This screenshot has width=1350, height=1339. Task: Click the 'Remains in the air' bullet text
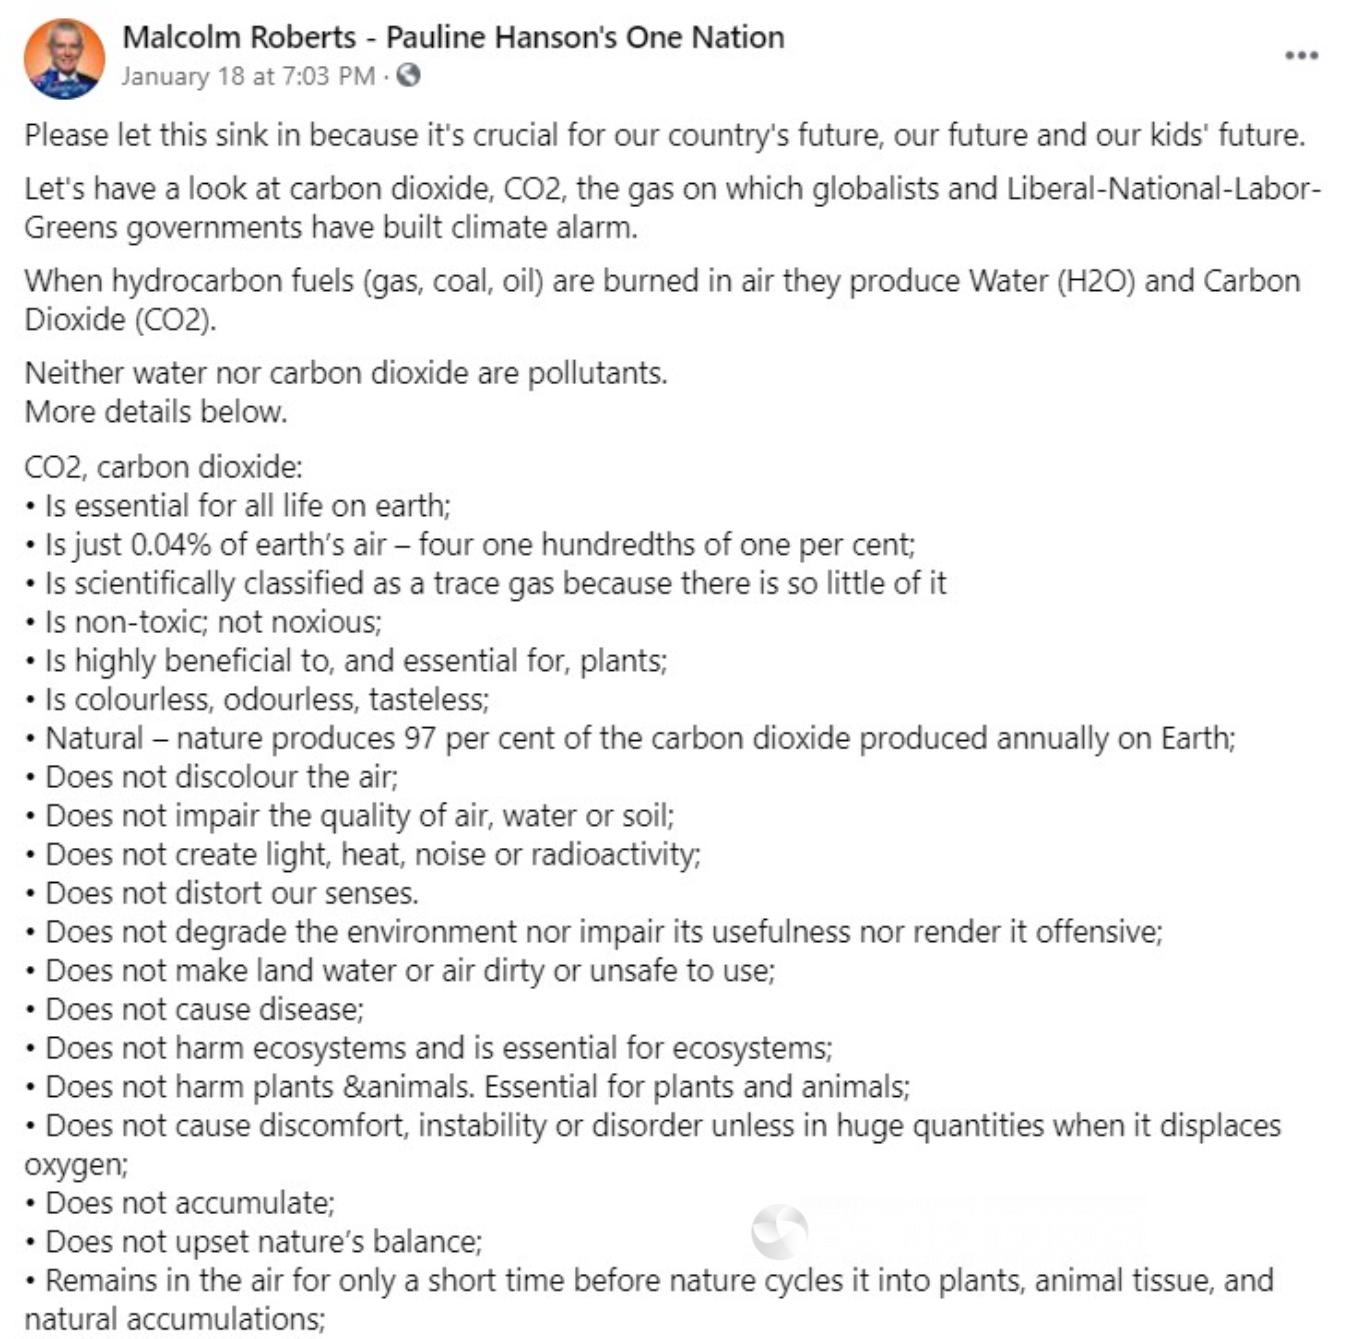[649, 1300]
